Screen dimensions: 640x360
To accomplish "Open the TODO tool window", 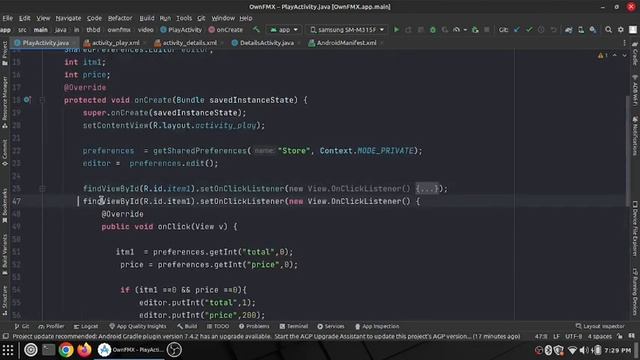I will click(218, 326).
